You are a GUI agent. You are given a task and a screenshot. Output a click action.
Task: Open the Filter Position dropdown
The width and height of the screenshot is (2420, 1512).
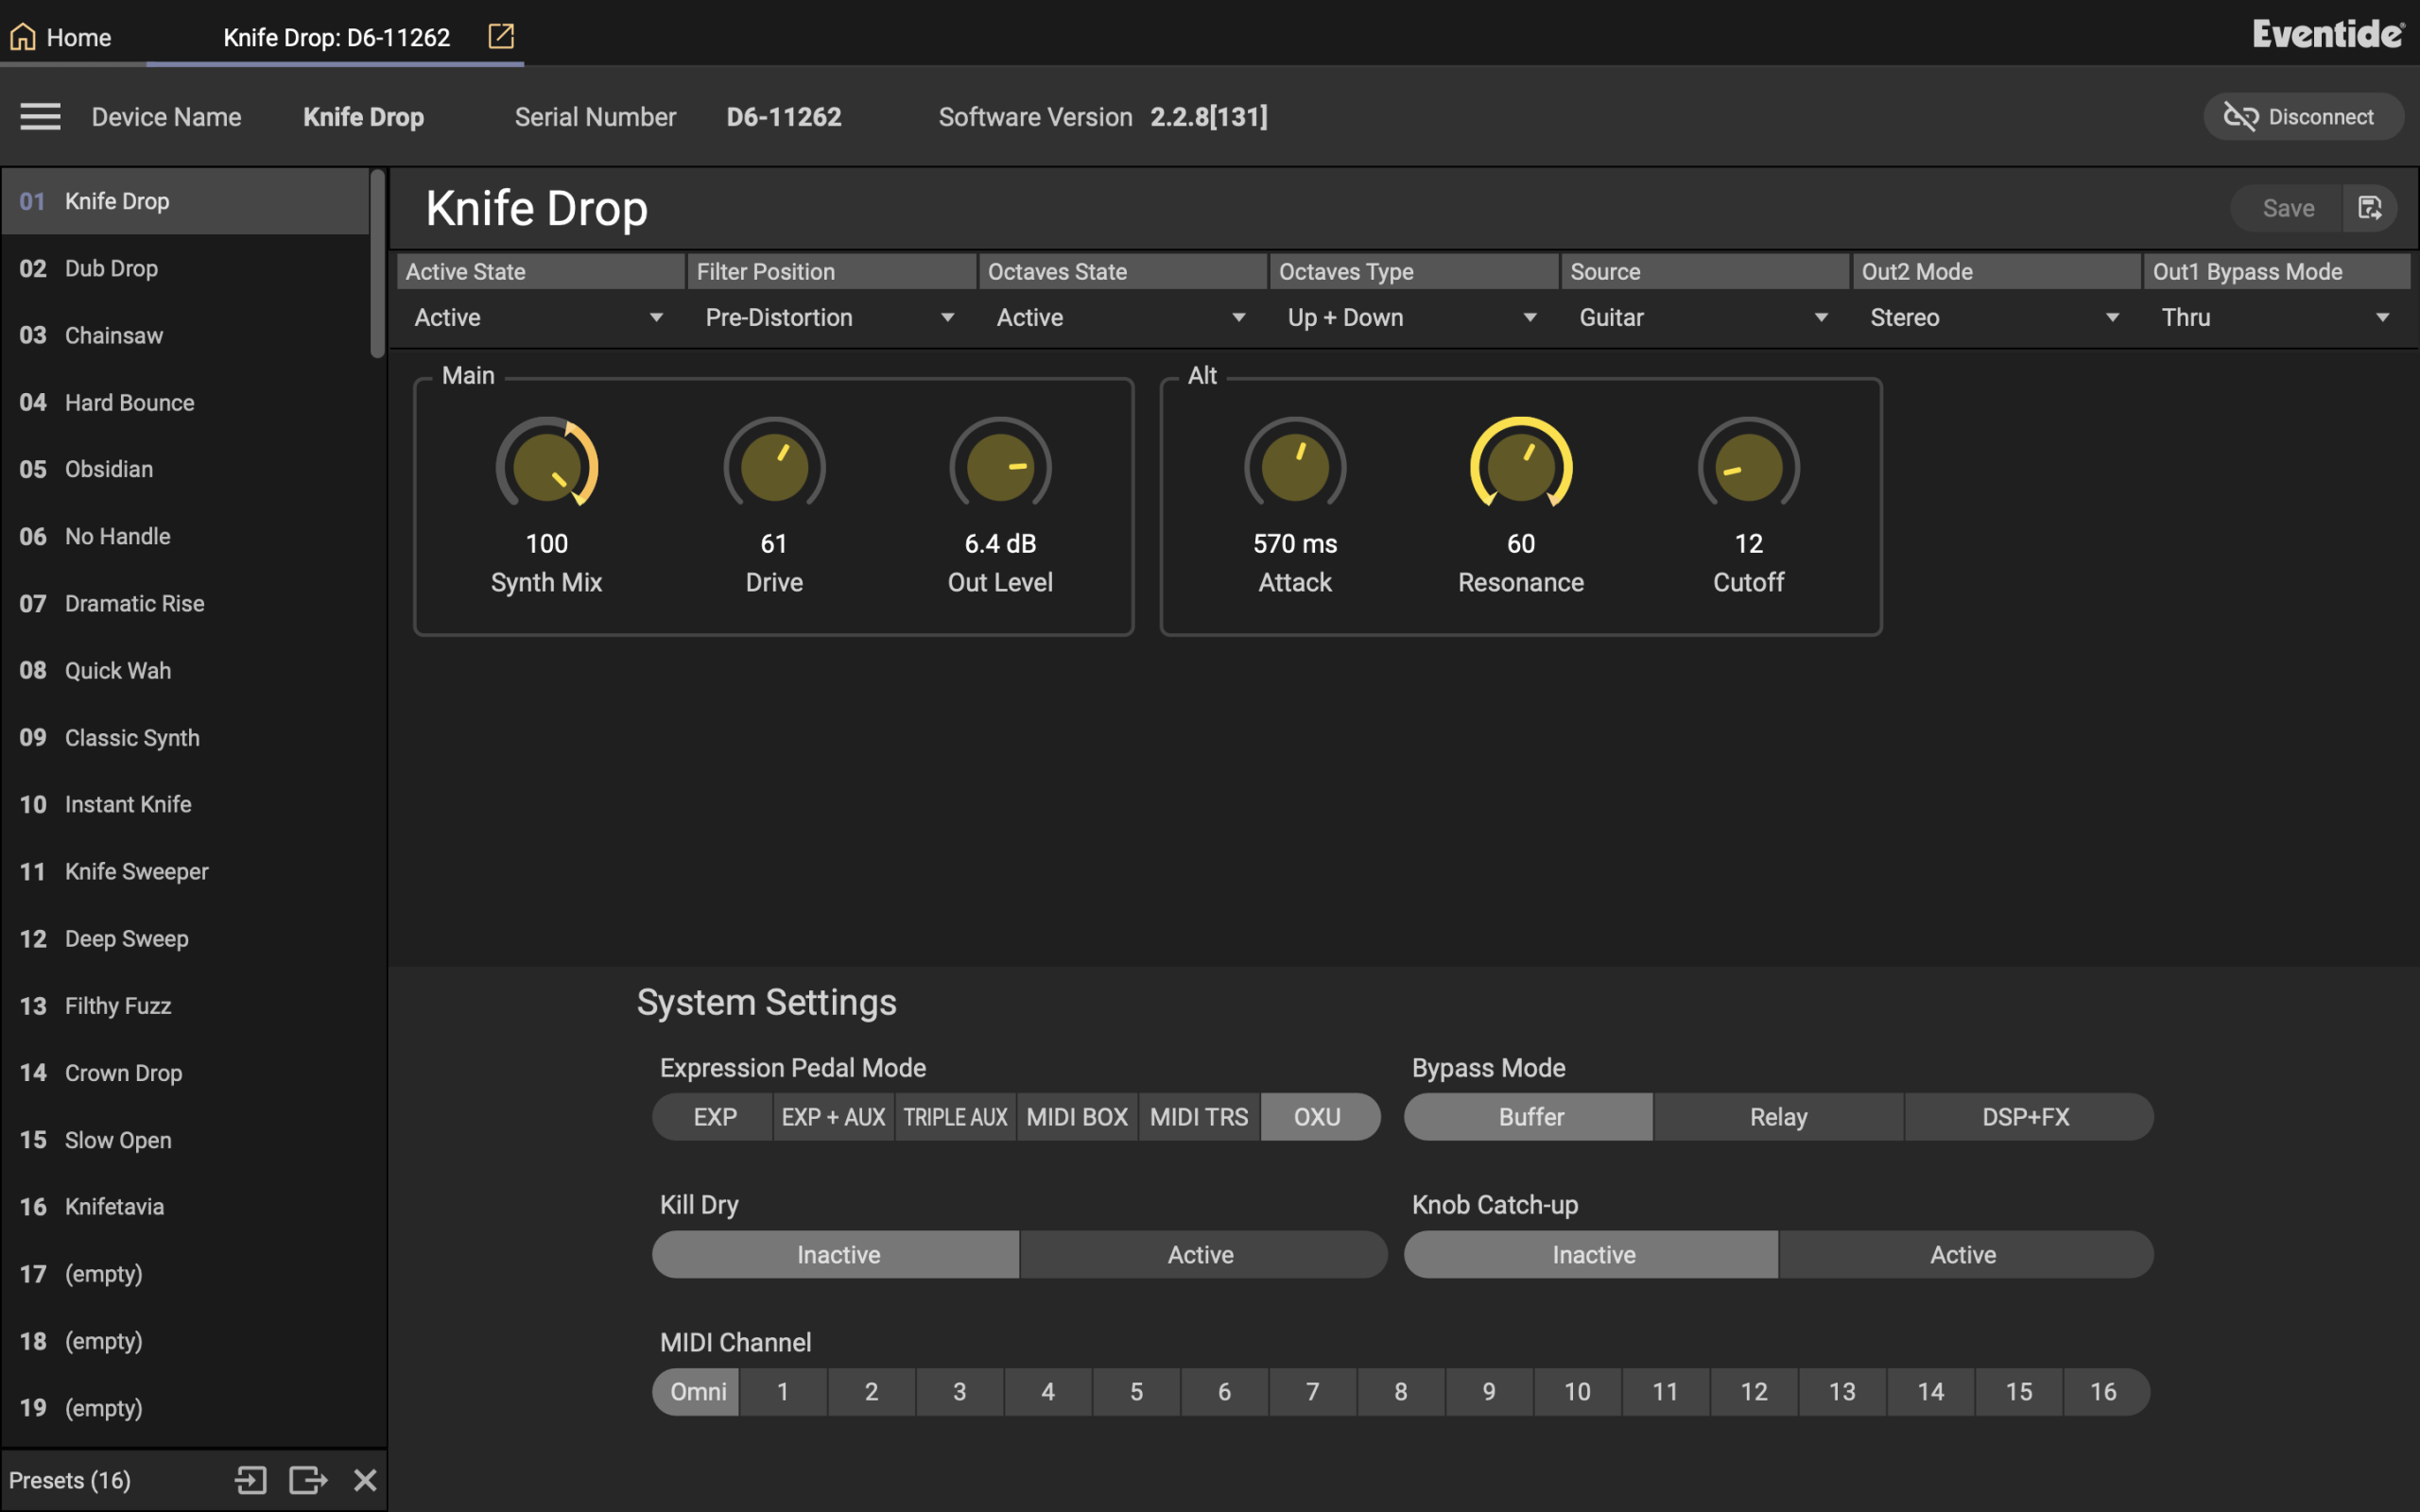[831, 317]
